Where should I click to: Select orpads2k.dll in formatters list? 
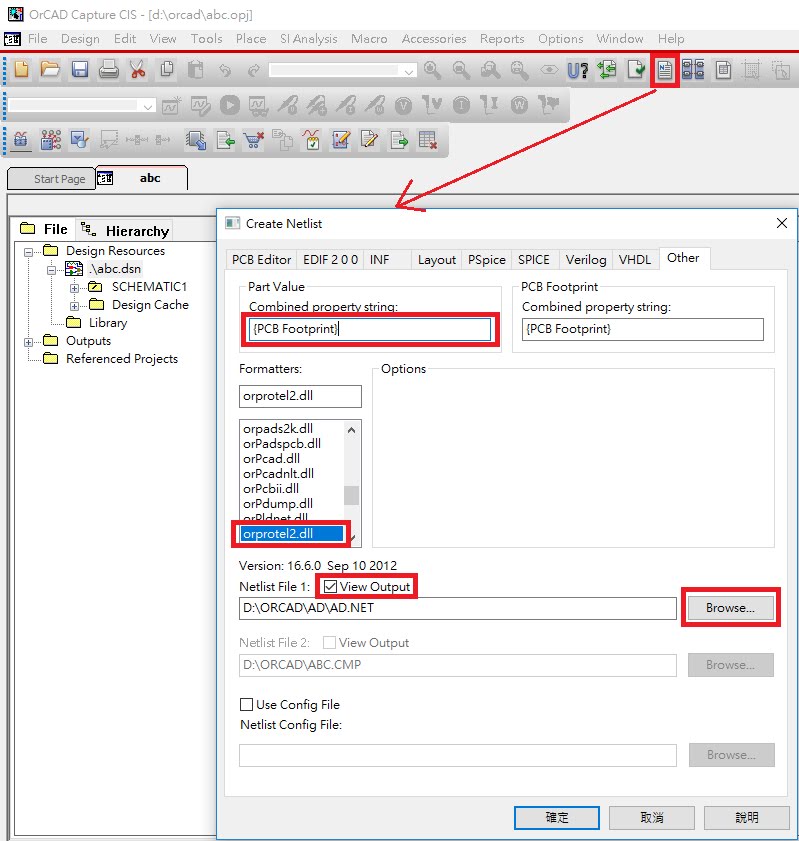[x=278, y=429]
